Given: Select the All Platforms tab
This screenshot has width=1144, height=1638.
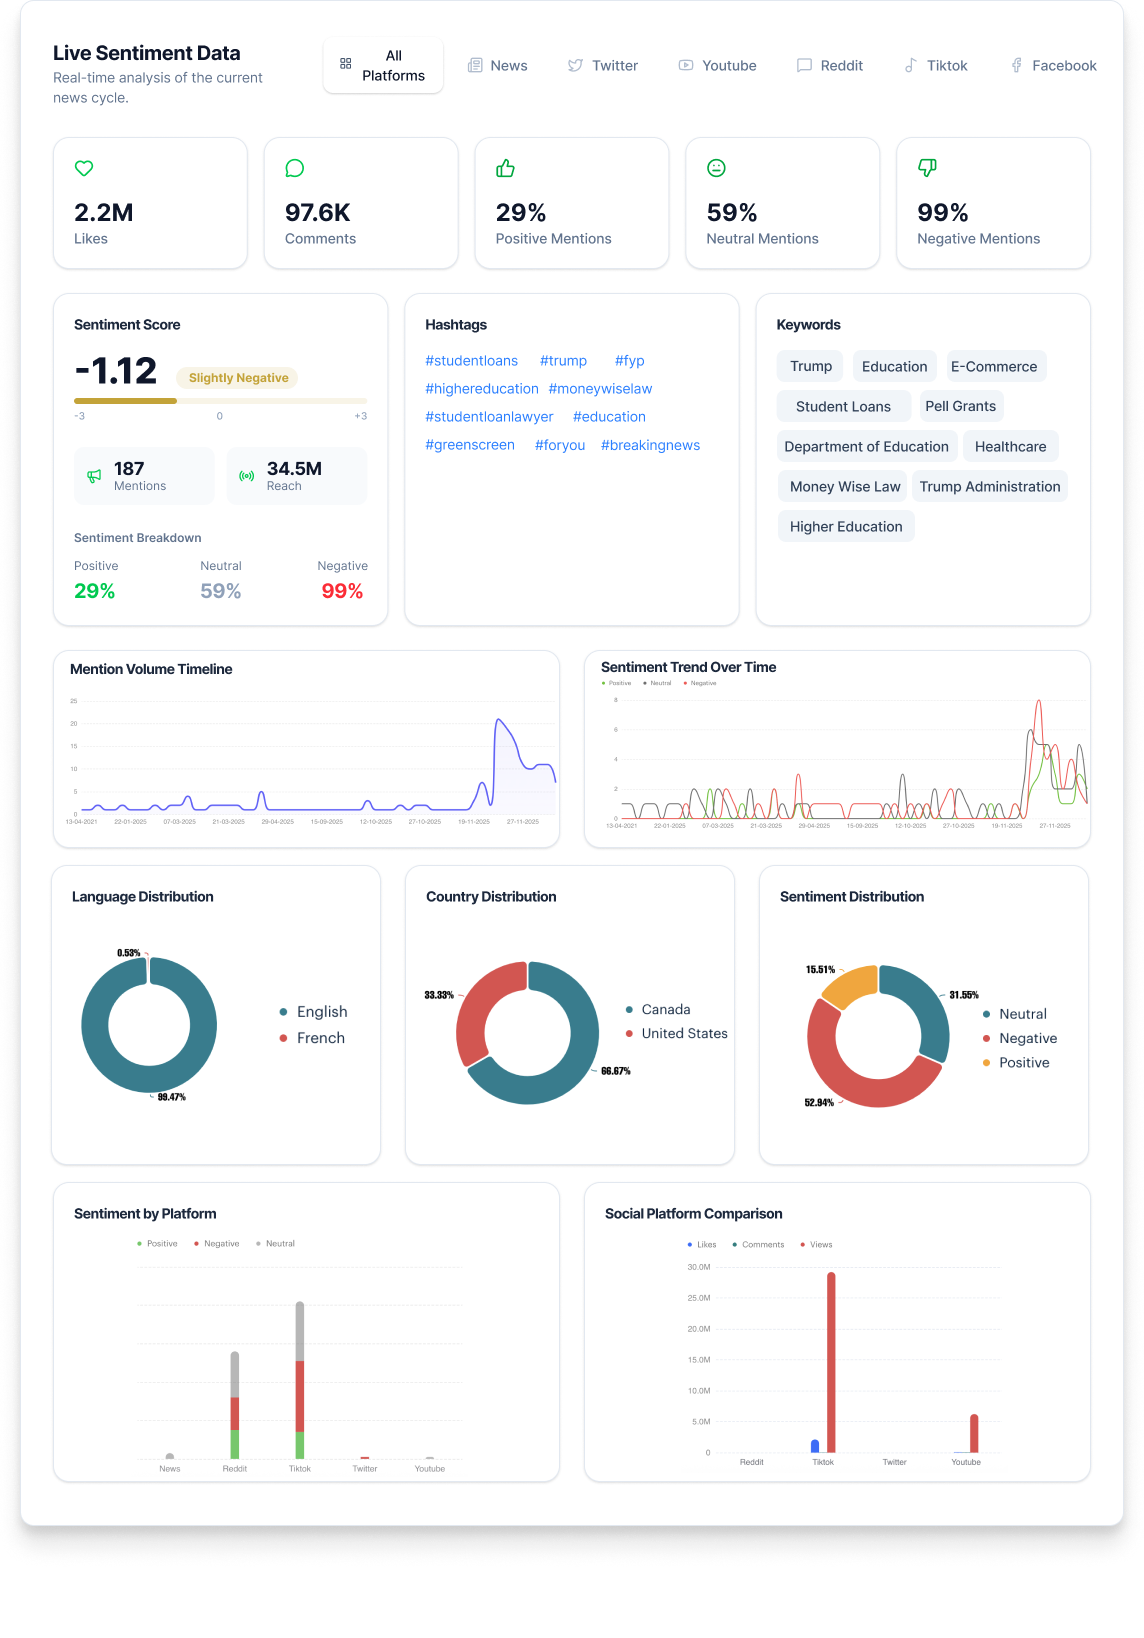Looking at the screenshot, I should [383, 65].
